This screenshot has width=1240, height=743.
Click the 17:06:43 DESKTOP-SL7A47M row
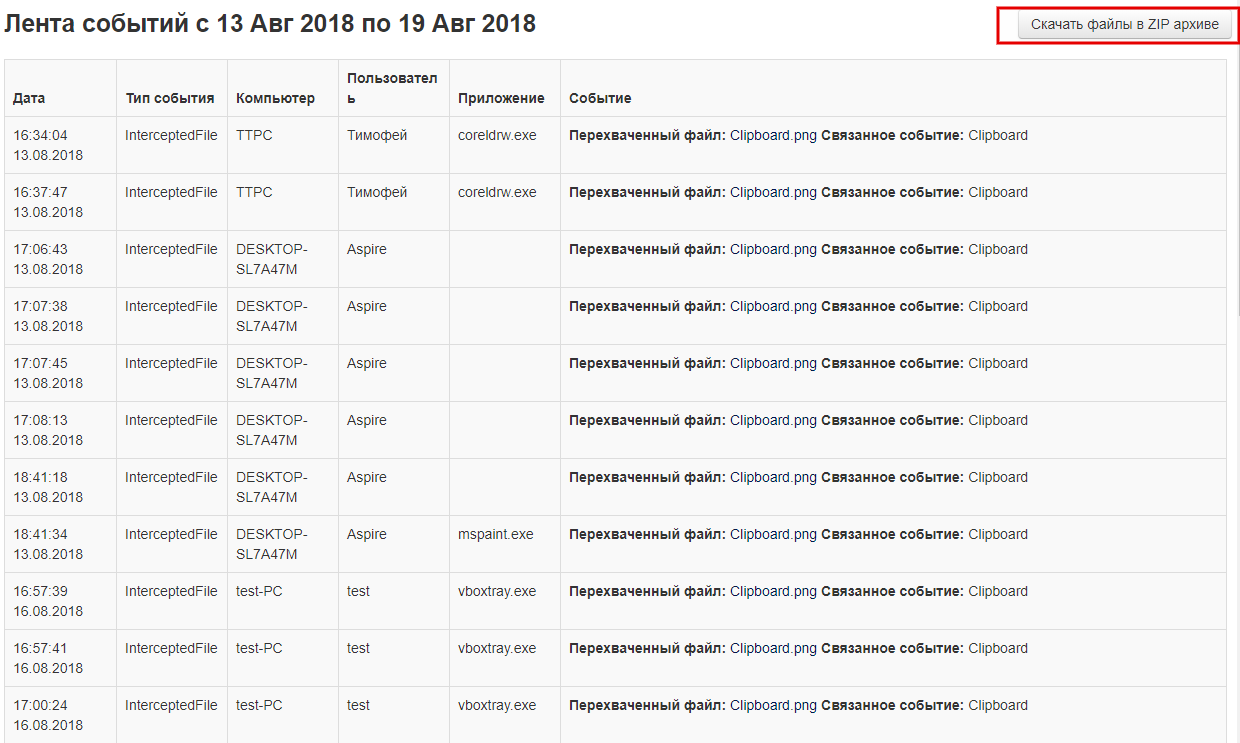click(615, 259)
